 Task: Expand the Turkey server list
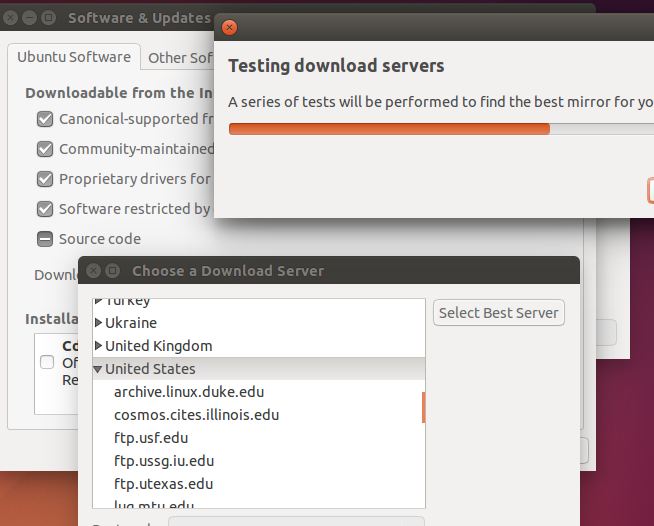coord(98,300)
